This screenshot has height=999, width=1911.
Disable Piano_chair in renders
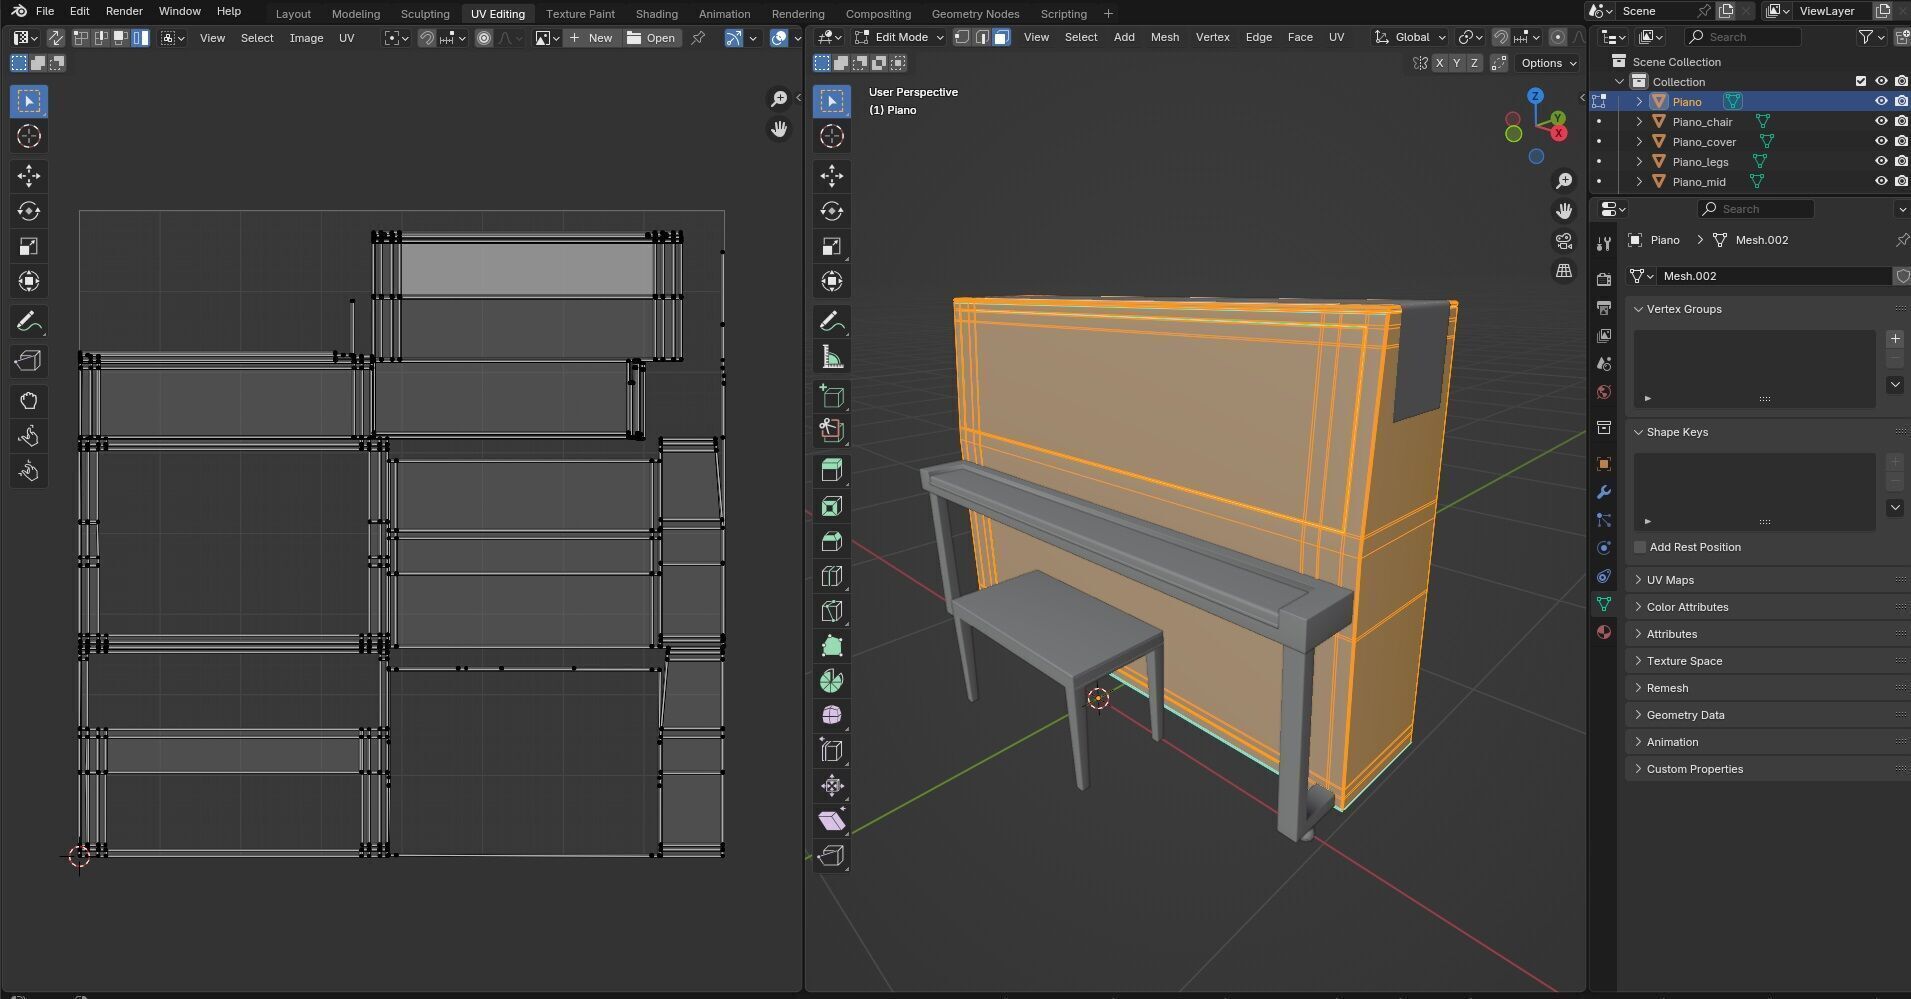[x=1901, y=121]
